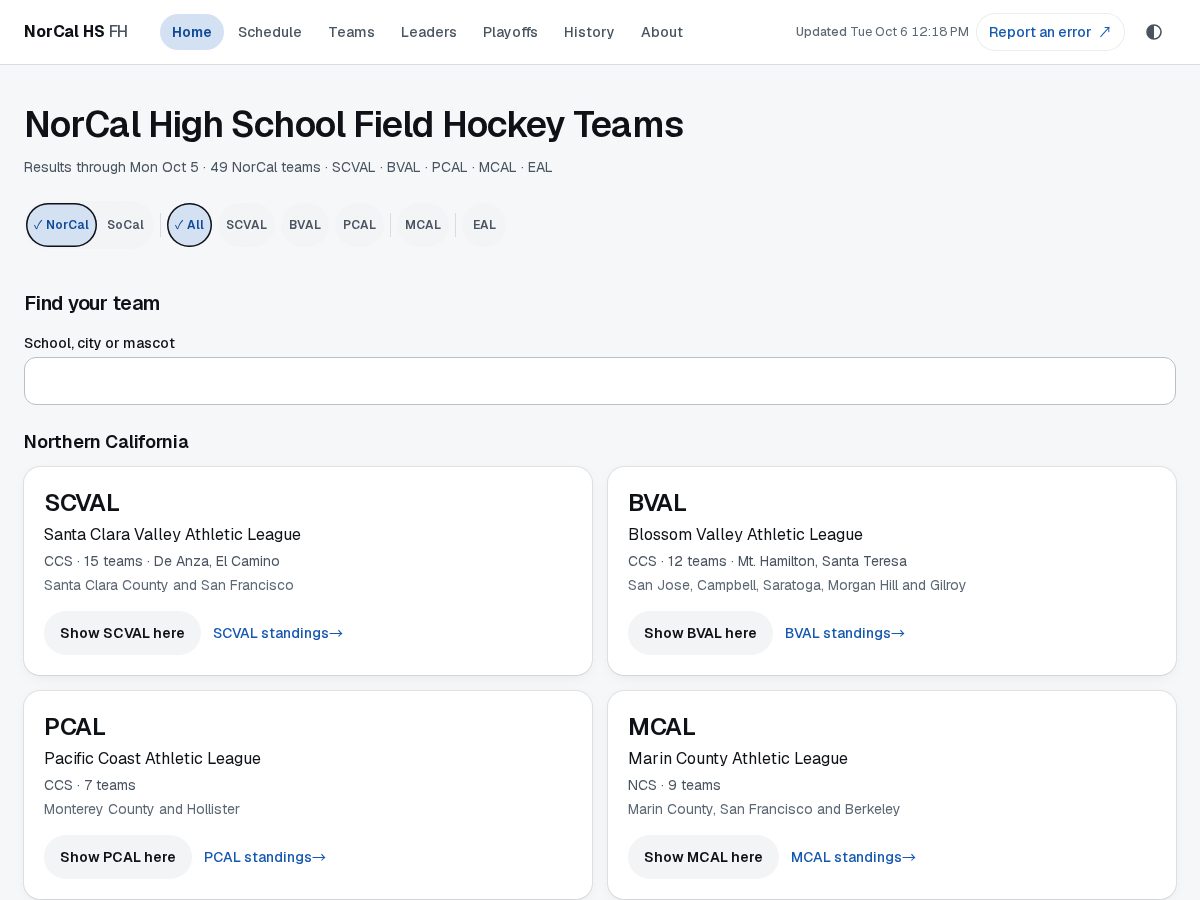Click the Show BVAL here button
The image size is (1200, 900).
point(700,633)
